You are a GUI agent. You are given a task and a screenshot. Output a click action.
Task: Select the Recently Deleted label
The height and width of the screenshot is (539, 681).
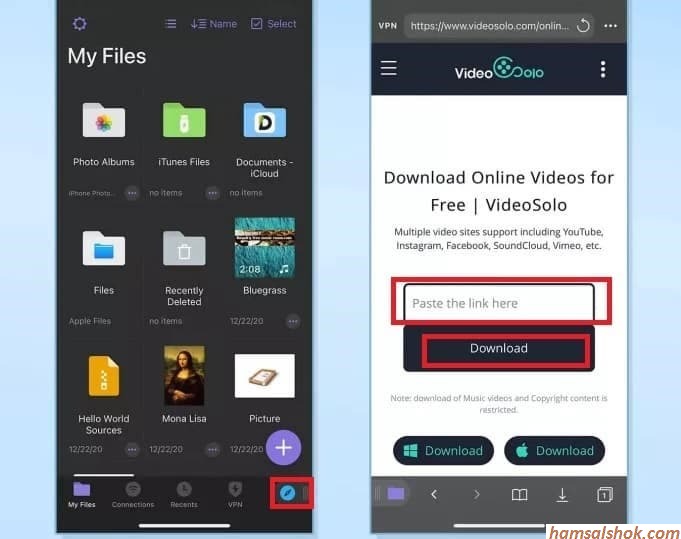pyautogui.click(x=184, y=296)
